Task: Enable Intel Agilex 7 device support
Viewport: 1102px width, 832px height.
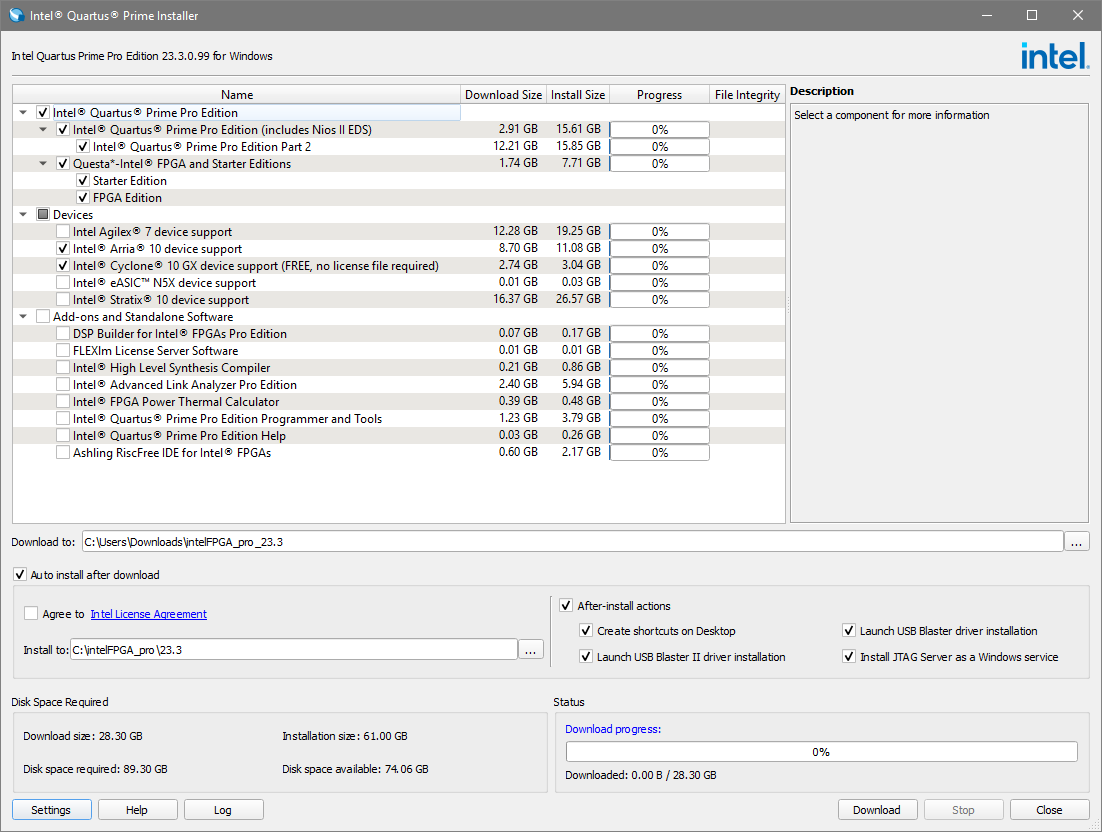Action: pyautogui.click(x=63, y=232)
